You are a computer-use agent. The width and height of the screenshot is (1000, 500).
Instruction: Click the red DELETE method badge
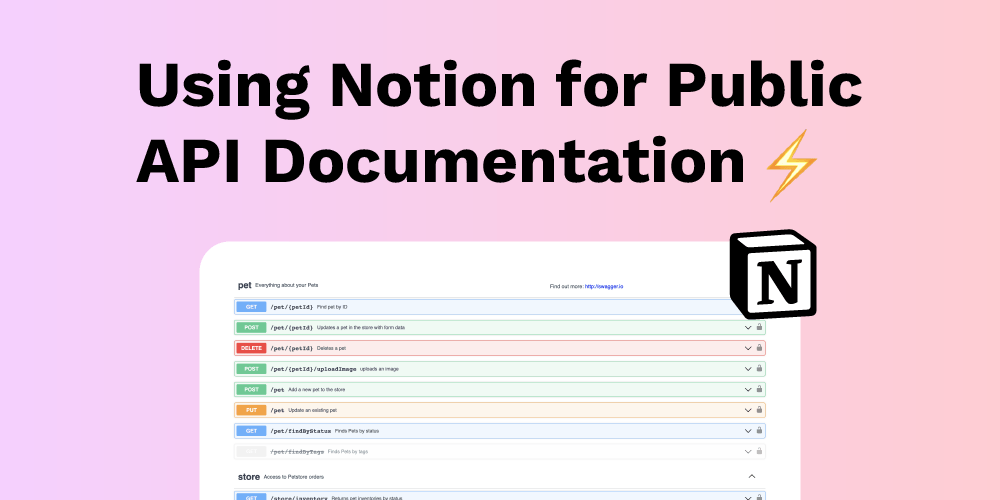click(251, 348)
